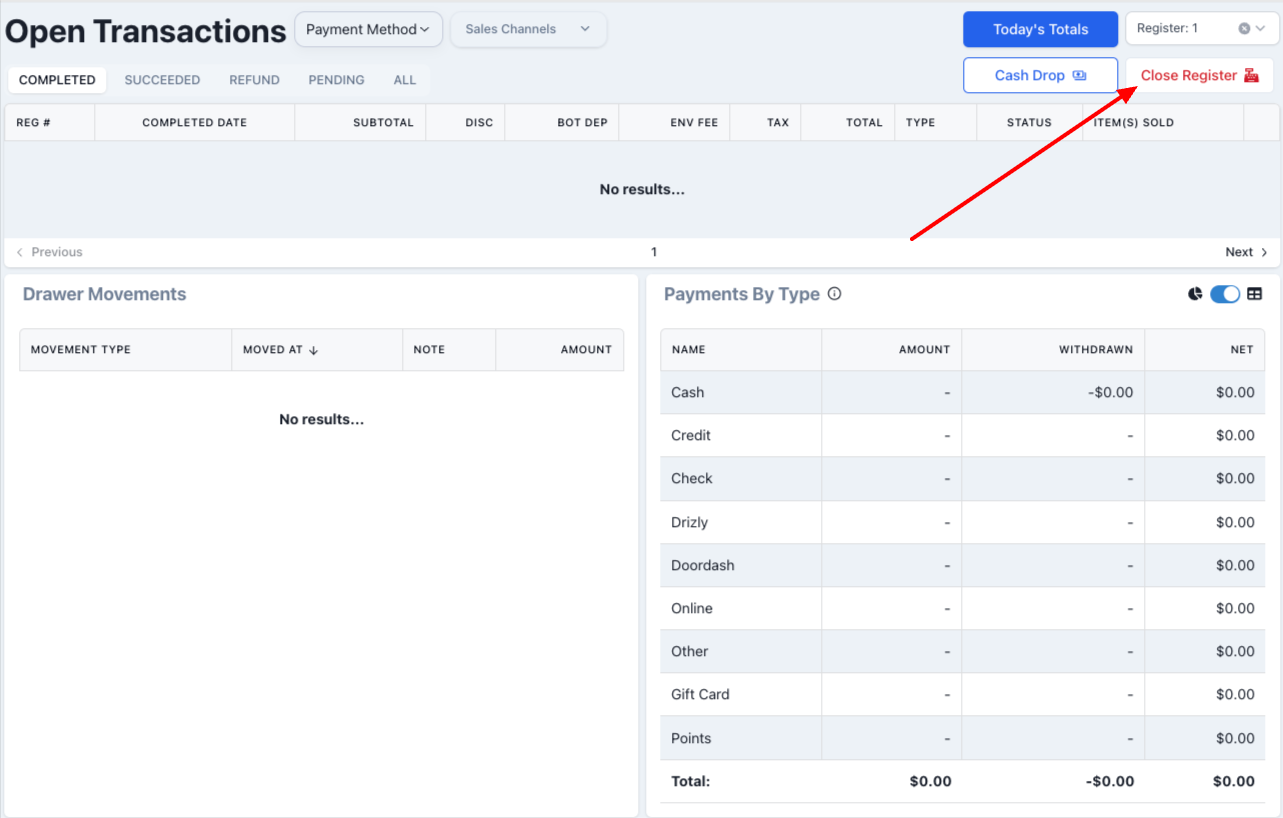
Task: Click the table view icon
Action: [x=1254, y=294]
